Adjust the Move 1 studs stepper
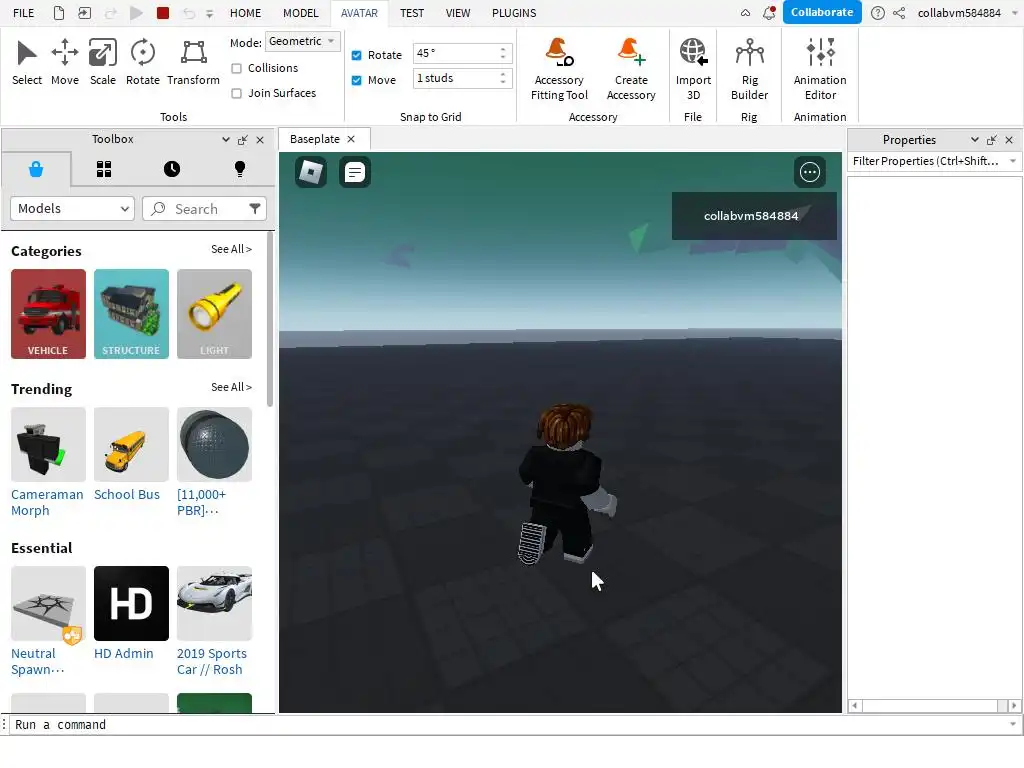This screenshot has width=1024, height=768. (503, 78)
